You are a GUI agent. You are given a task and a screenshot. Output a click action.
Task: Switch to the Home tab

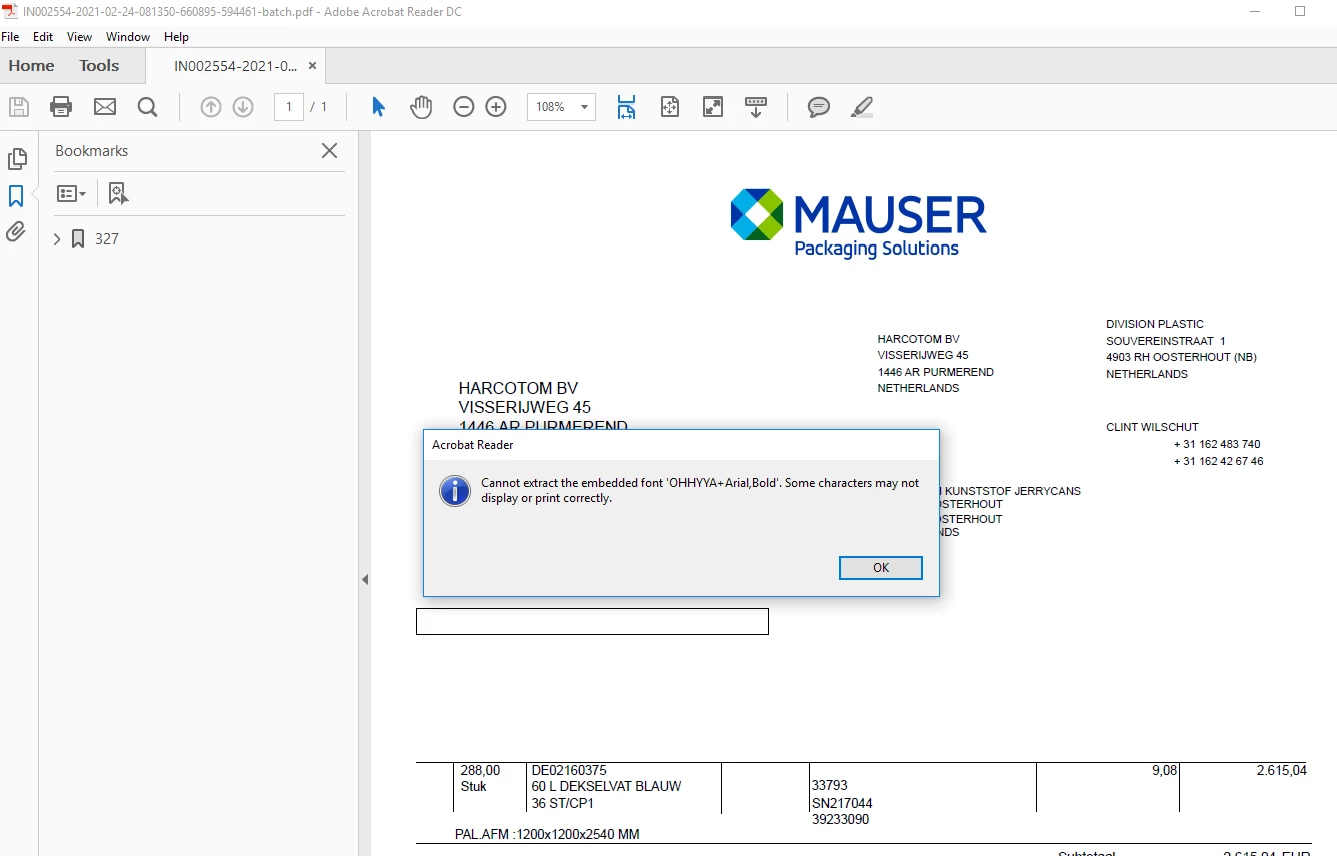32,66
